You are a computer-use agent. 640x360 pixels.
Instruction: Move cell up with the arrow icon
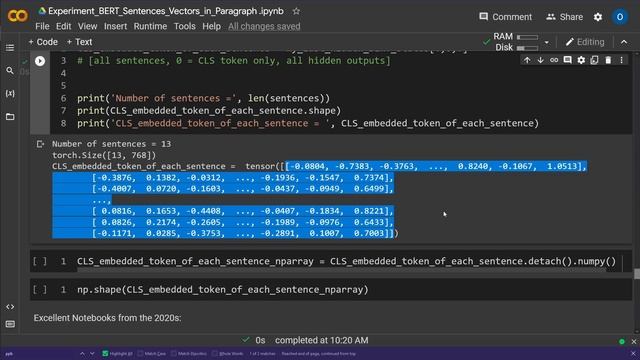pyautogui.click(x=527, y=60)
